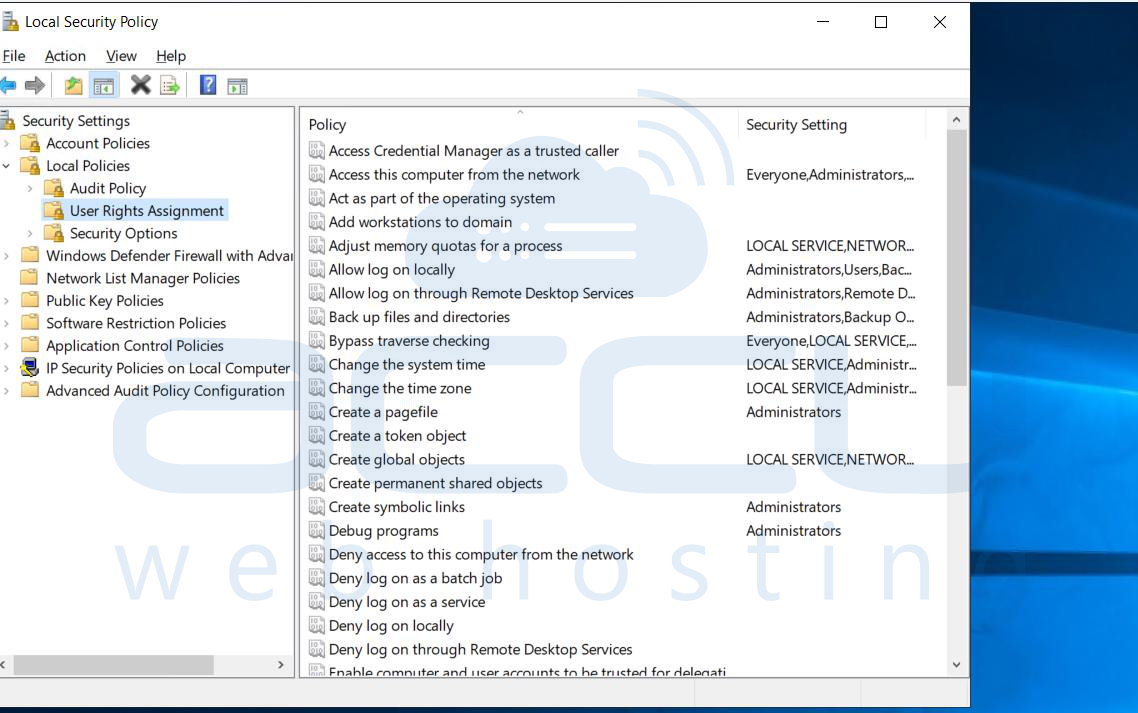Click the Export List toolbar icon
The image size is (1138, 713).
click(x=170, y=86)
